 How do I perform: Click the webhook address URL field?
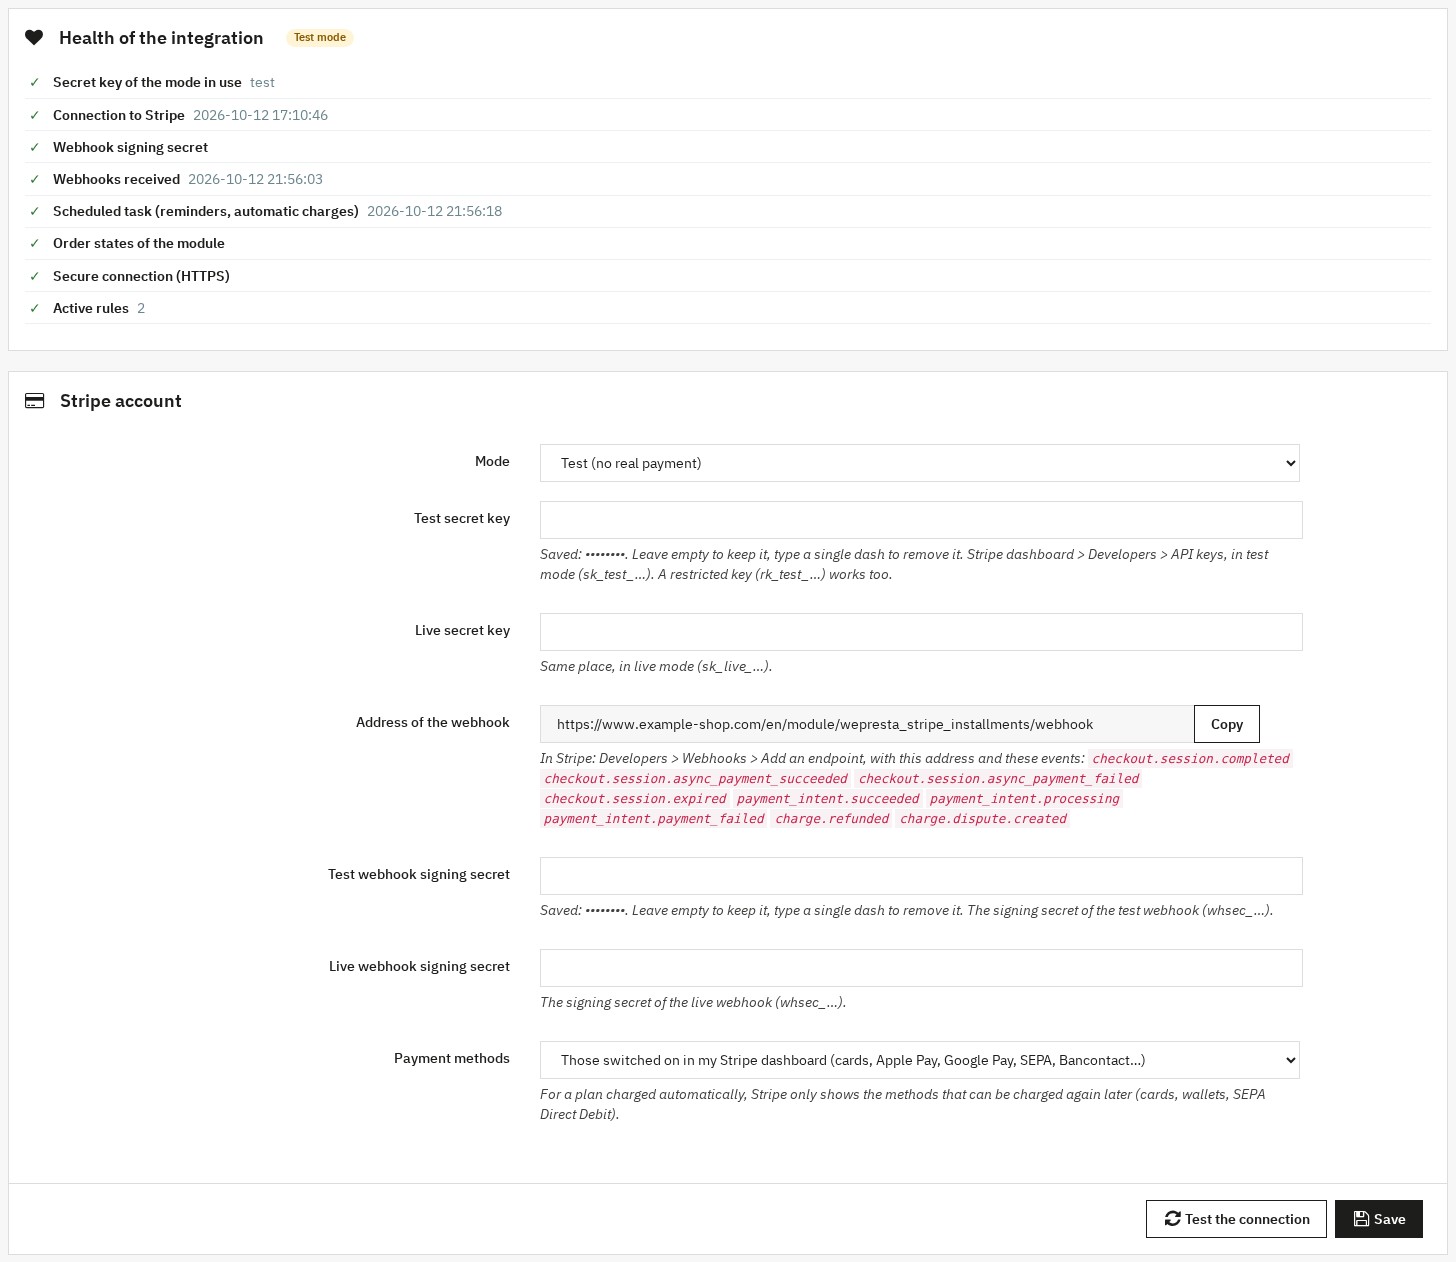pyautogui.click(x=867, y=724)
